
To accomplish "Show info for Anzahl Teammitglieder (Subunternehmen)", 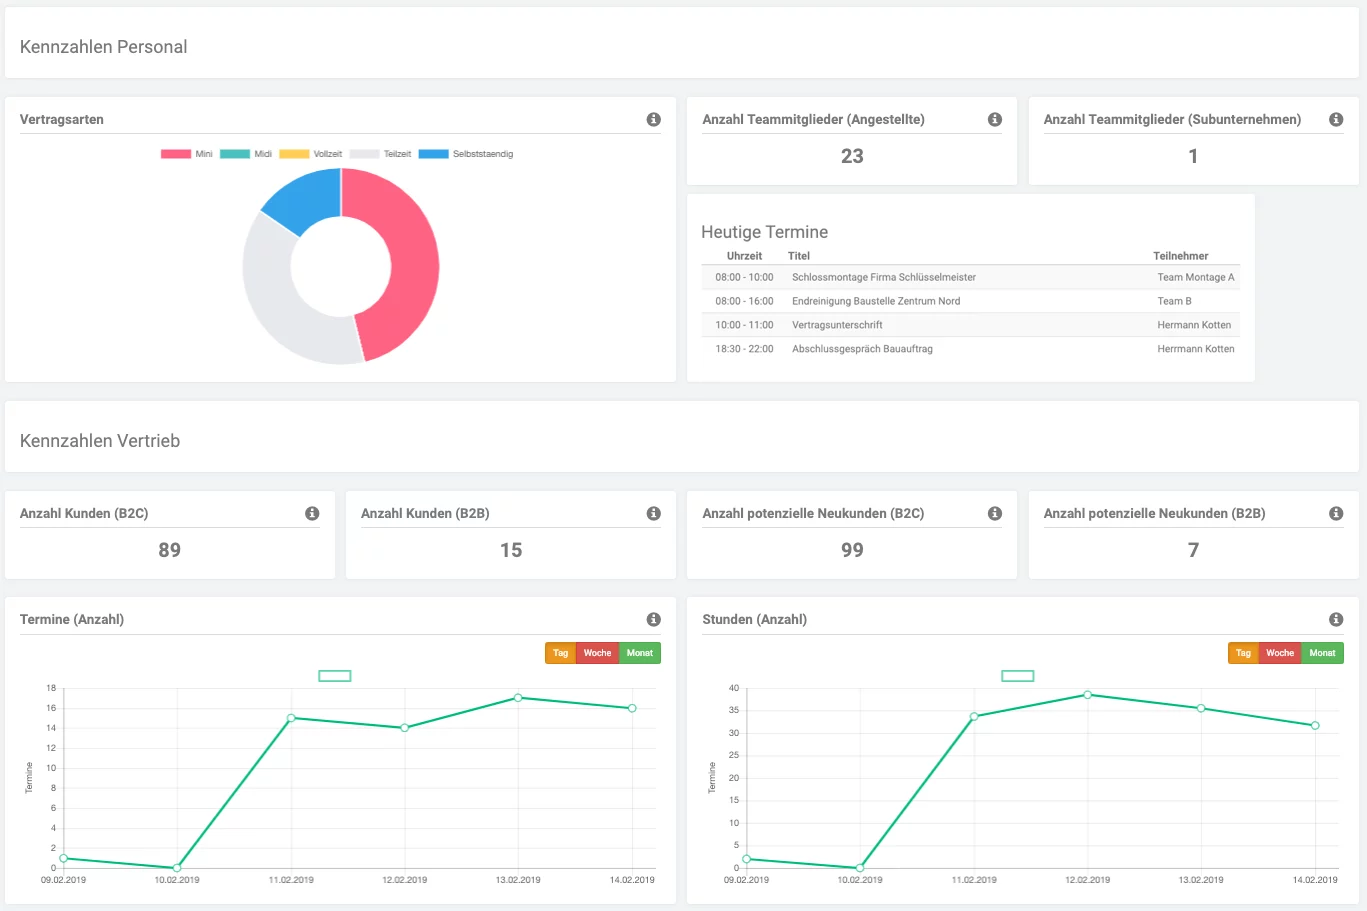I will (x=1336, y=119).
